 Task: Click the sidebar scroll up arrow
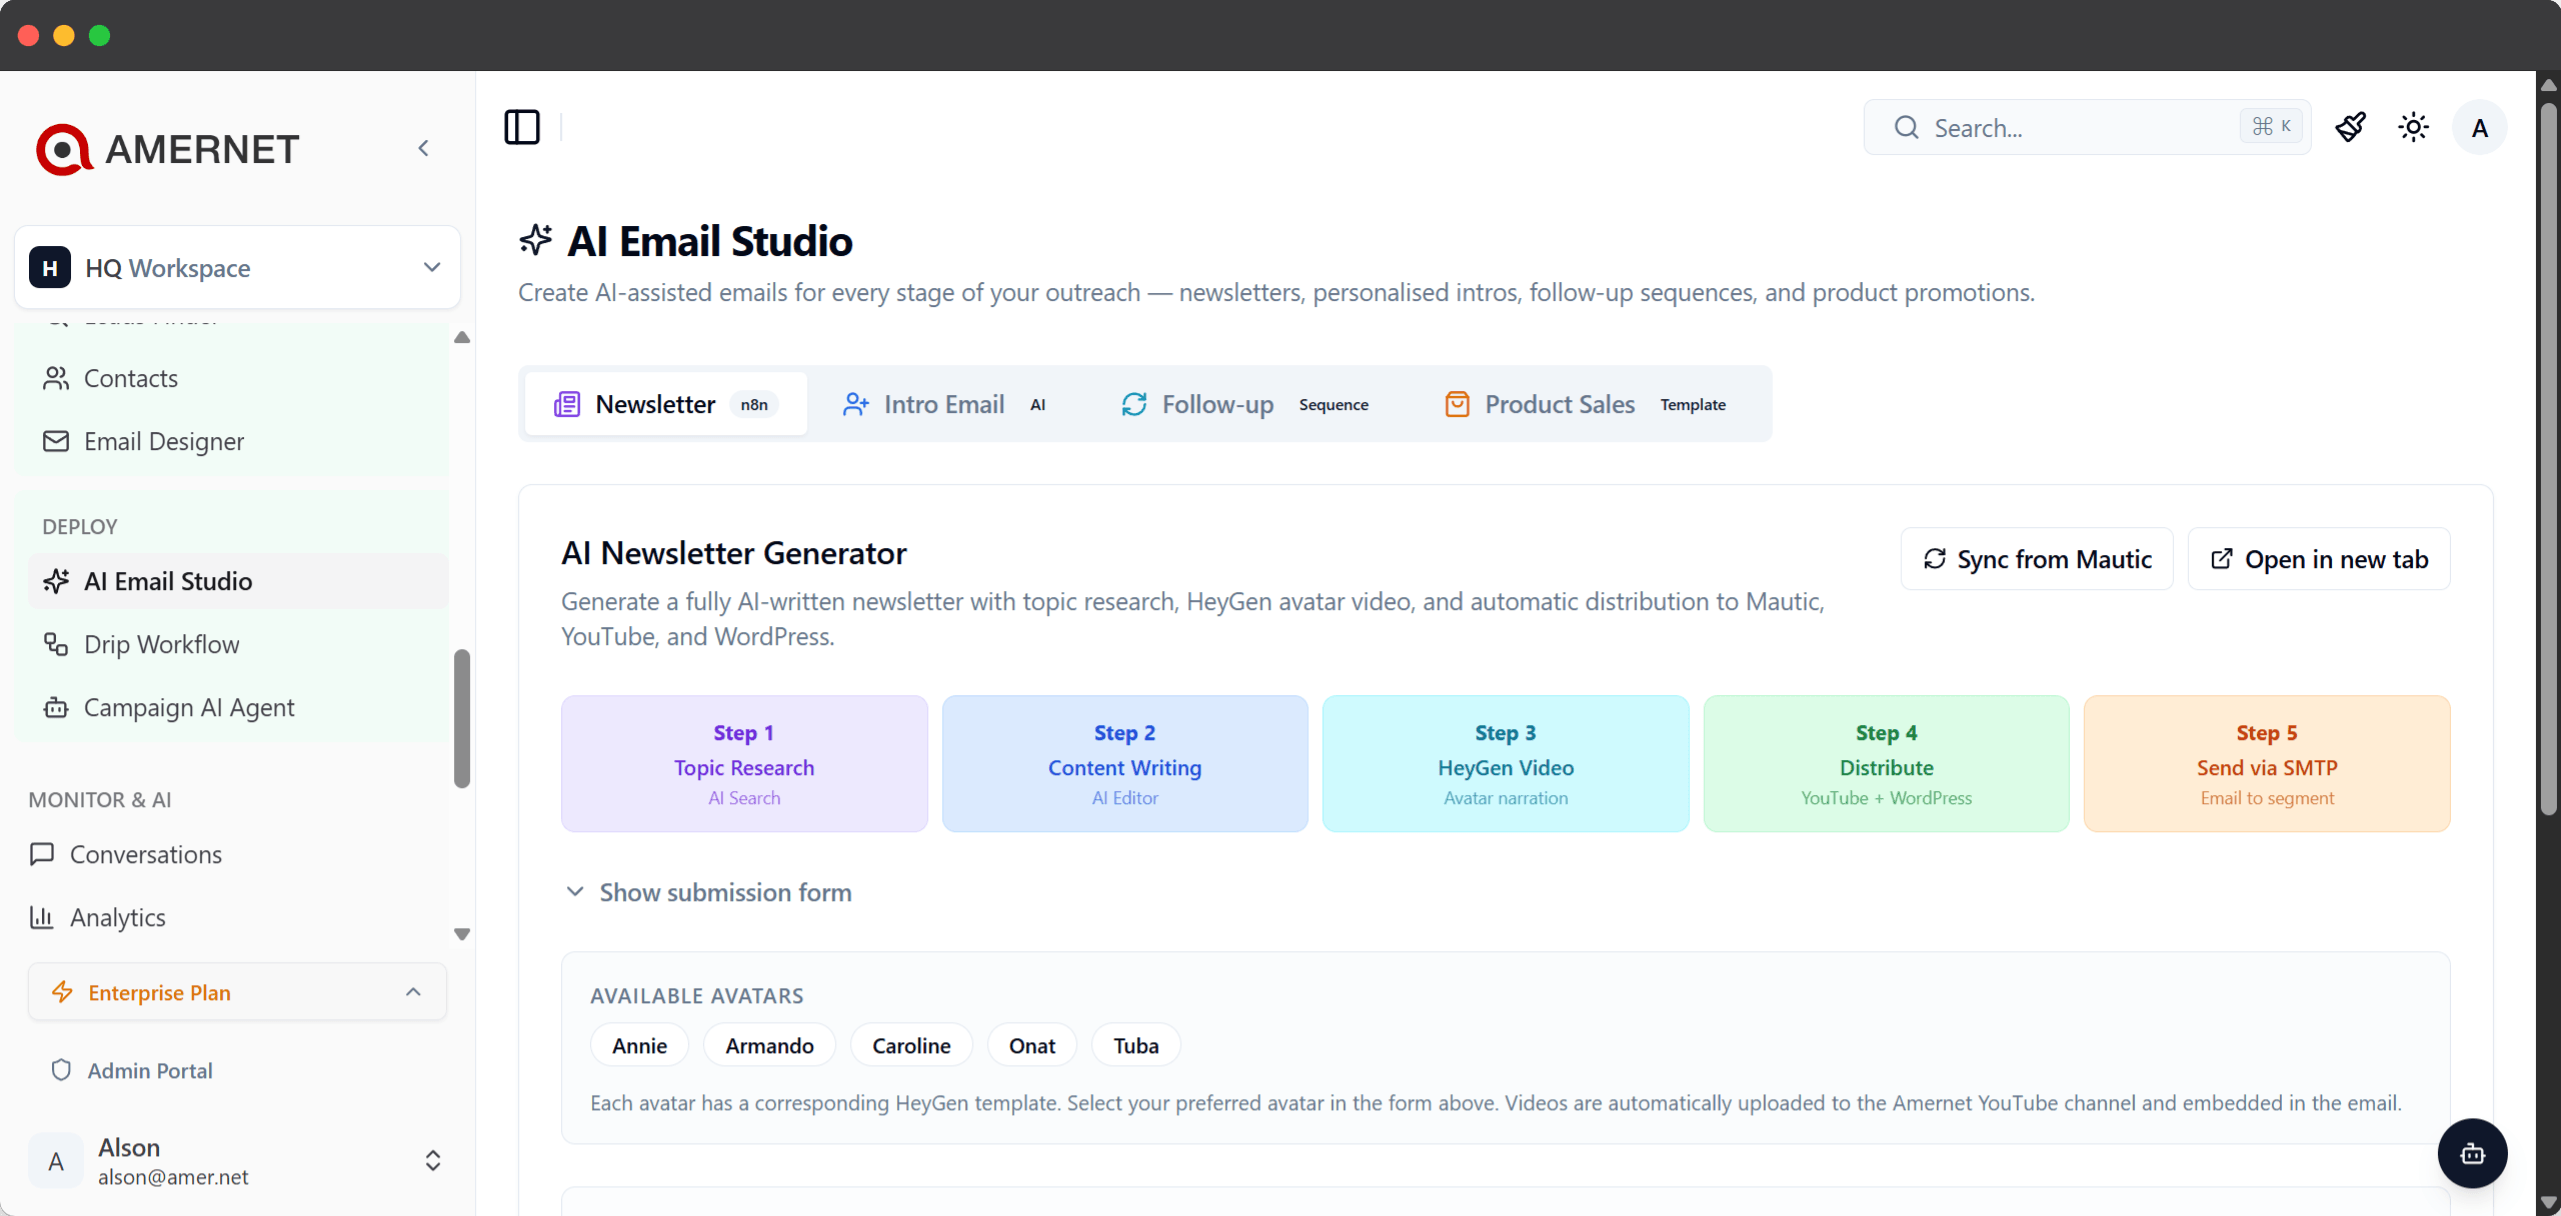pos(462,337)
